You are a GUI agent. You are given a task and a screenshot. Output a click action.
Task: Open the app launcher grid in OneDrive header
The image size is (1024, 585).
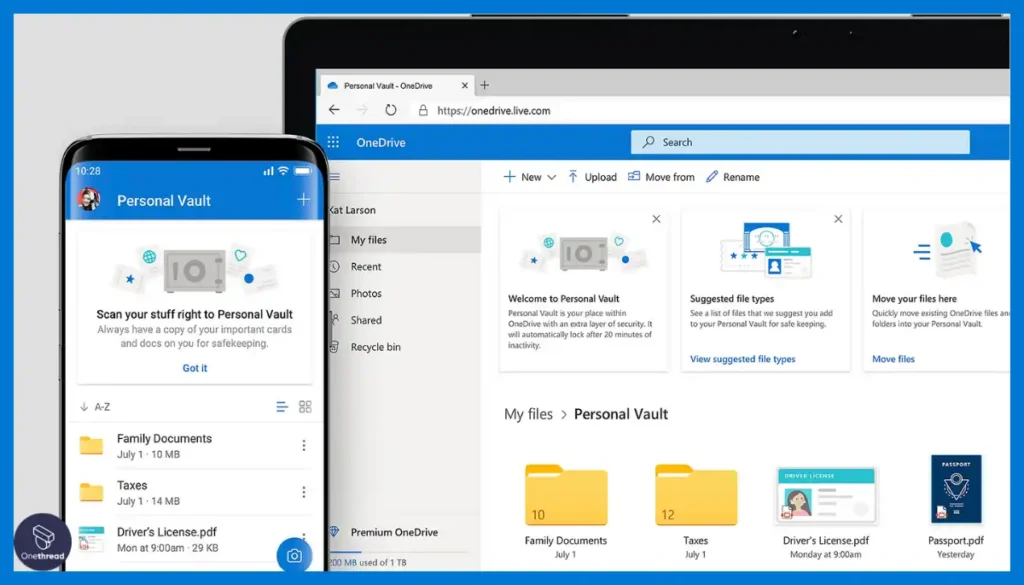click(333, 142)
